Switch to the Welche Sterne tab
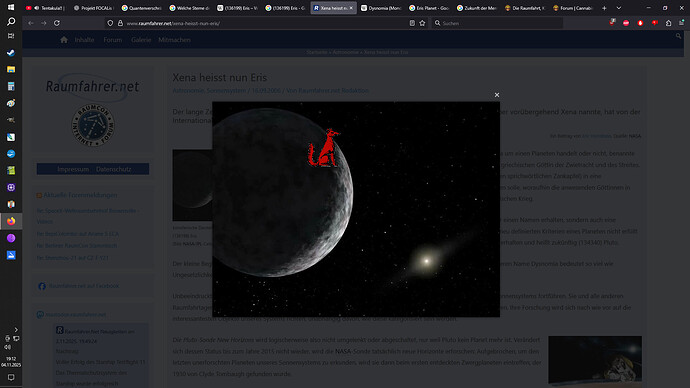This screenshot has height=388, width=690. [x=189, y=8]
